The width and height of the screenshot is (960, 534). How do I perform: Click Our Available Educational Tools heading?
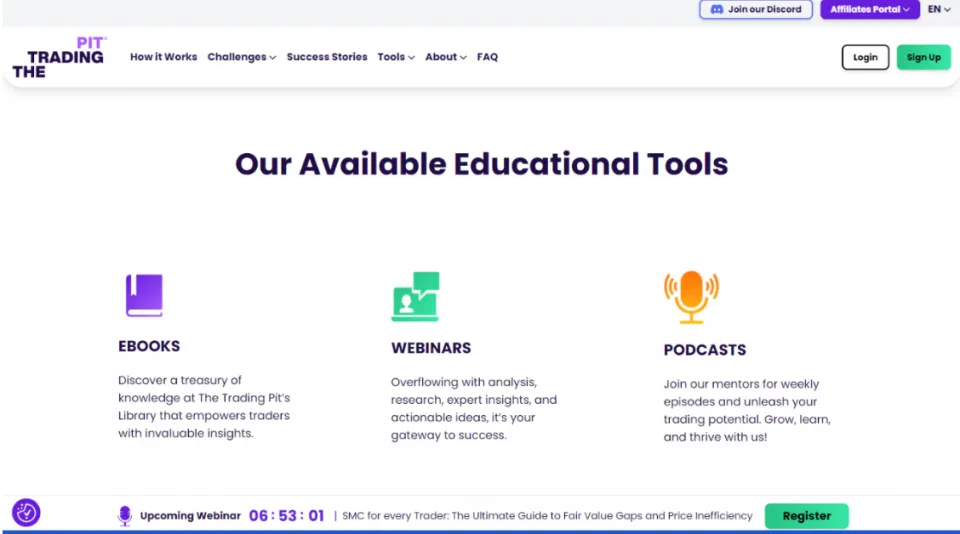(x=481, y=164)
